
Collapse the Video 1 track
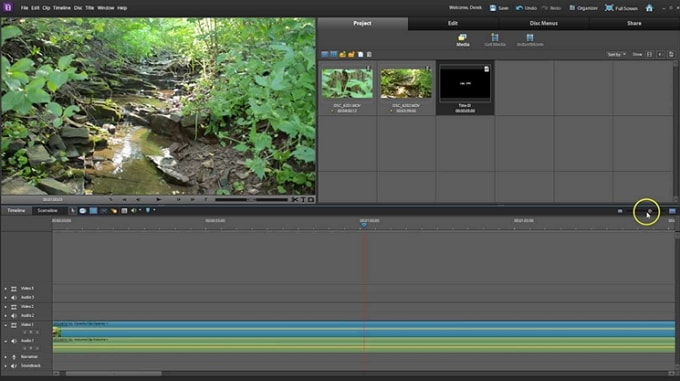pos(6,325)
